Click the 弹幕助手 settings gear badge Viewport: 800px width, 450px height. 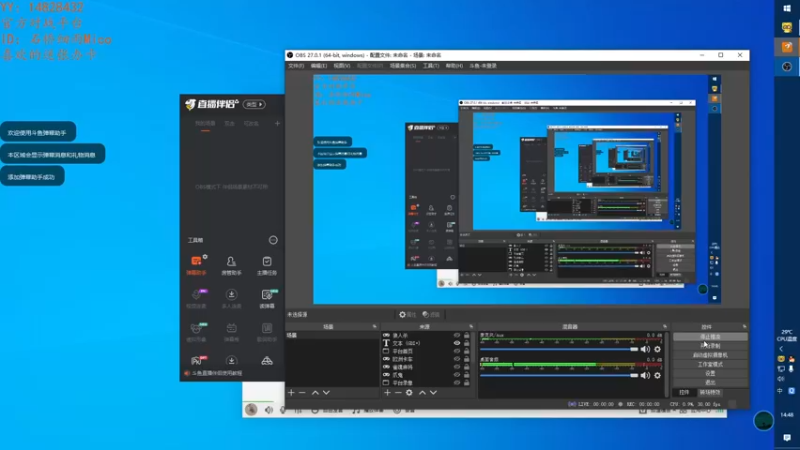tap(205, 257)
